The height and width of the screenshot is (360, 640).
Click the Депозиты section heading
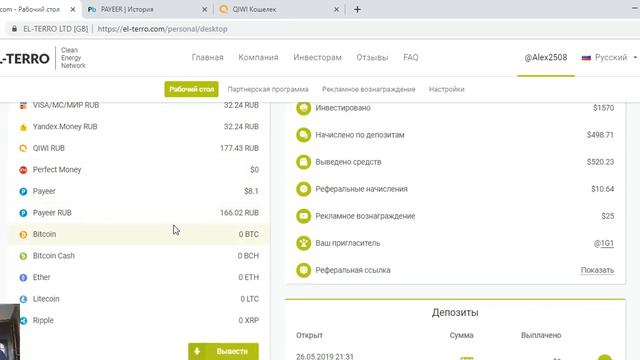coord(455,313)
